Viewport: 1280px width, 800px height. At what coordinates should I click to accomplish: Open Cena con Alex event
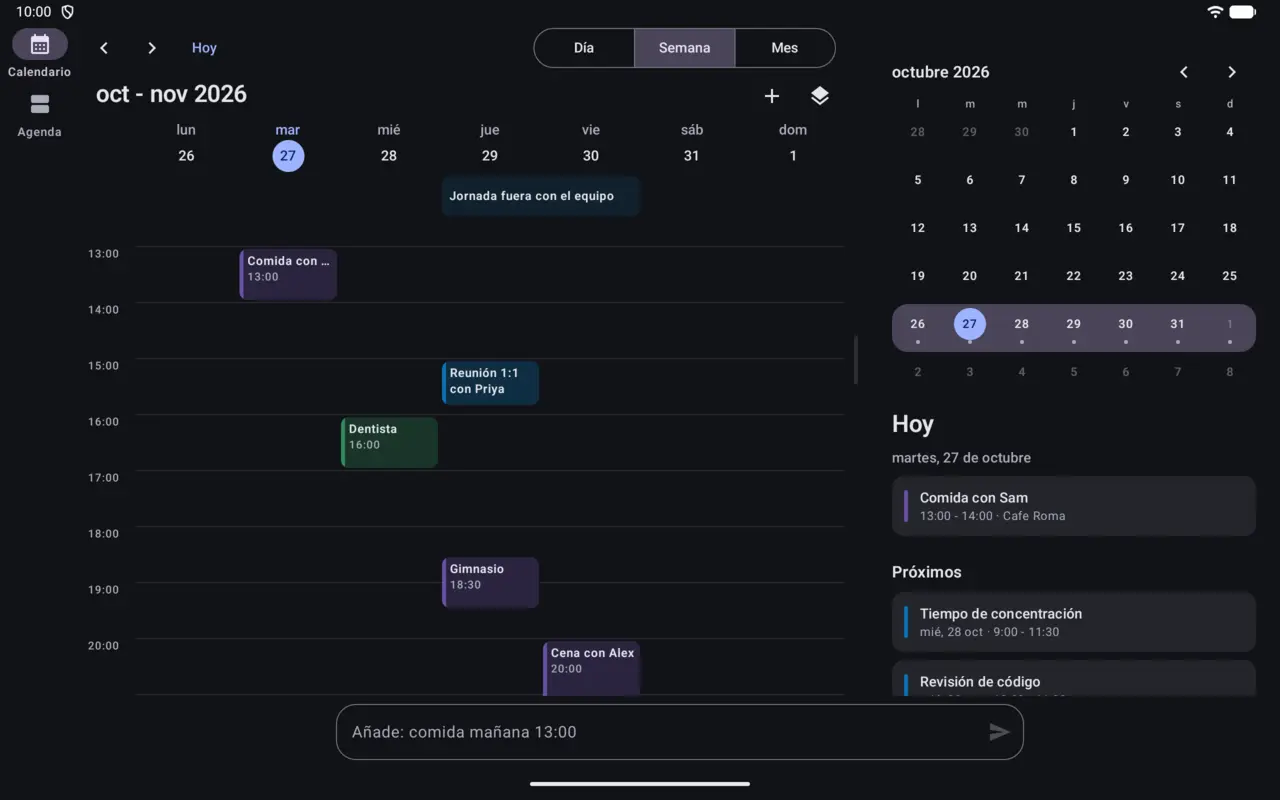tap(591, 668)
